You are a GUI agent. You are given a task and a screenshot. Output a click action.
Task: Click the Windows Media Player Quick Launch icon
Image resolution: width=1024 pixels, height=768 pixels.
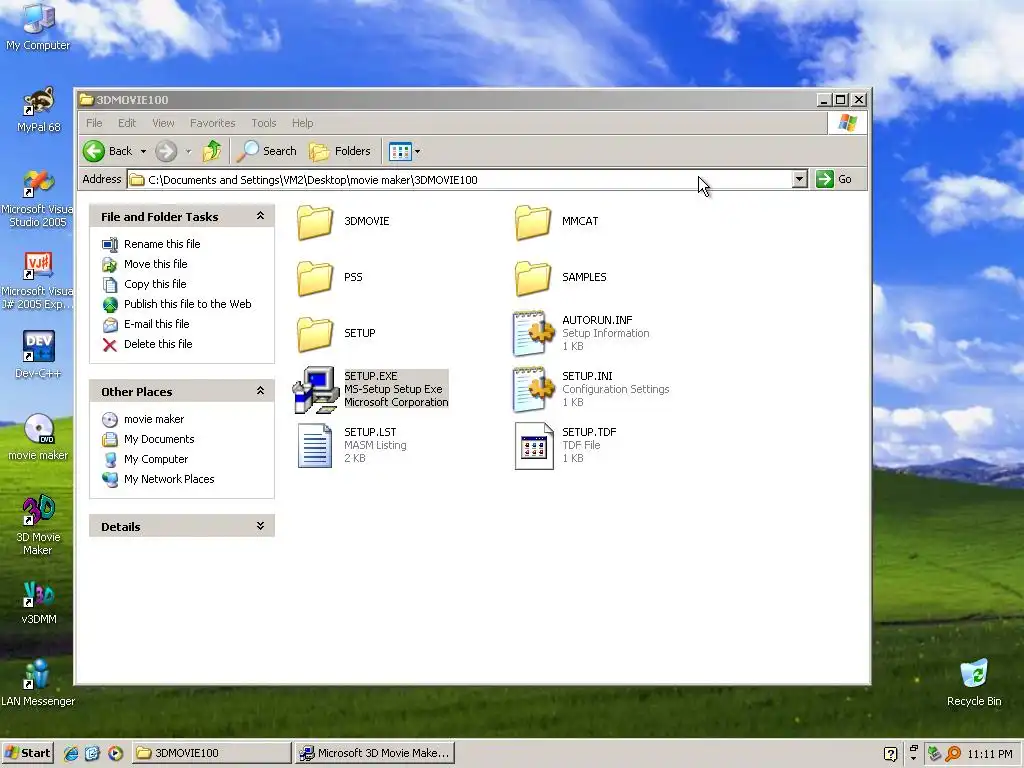click(115, 753)
